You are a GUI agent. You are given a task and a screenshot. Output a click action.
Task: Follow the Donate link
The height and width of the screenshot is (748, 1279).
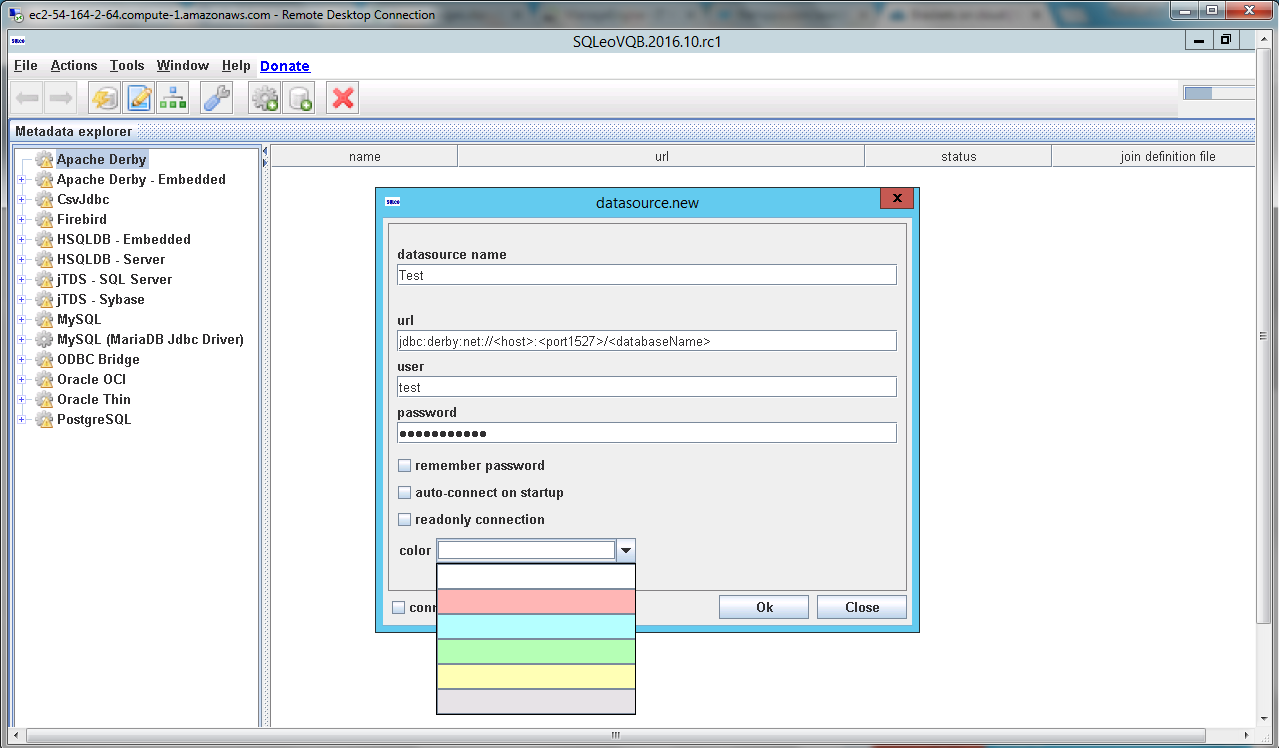tap(284, 66)
